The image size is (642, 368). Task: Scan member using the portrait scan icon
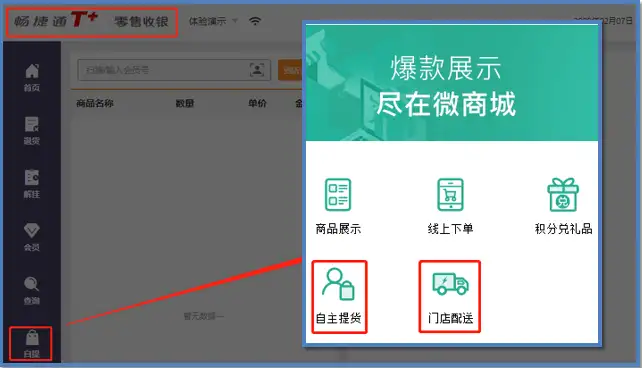[x=257, y=70]
